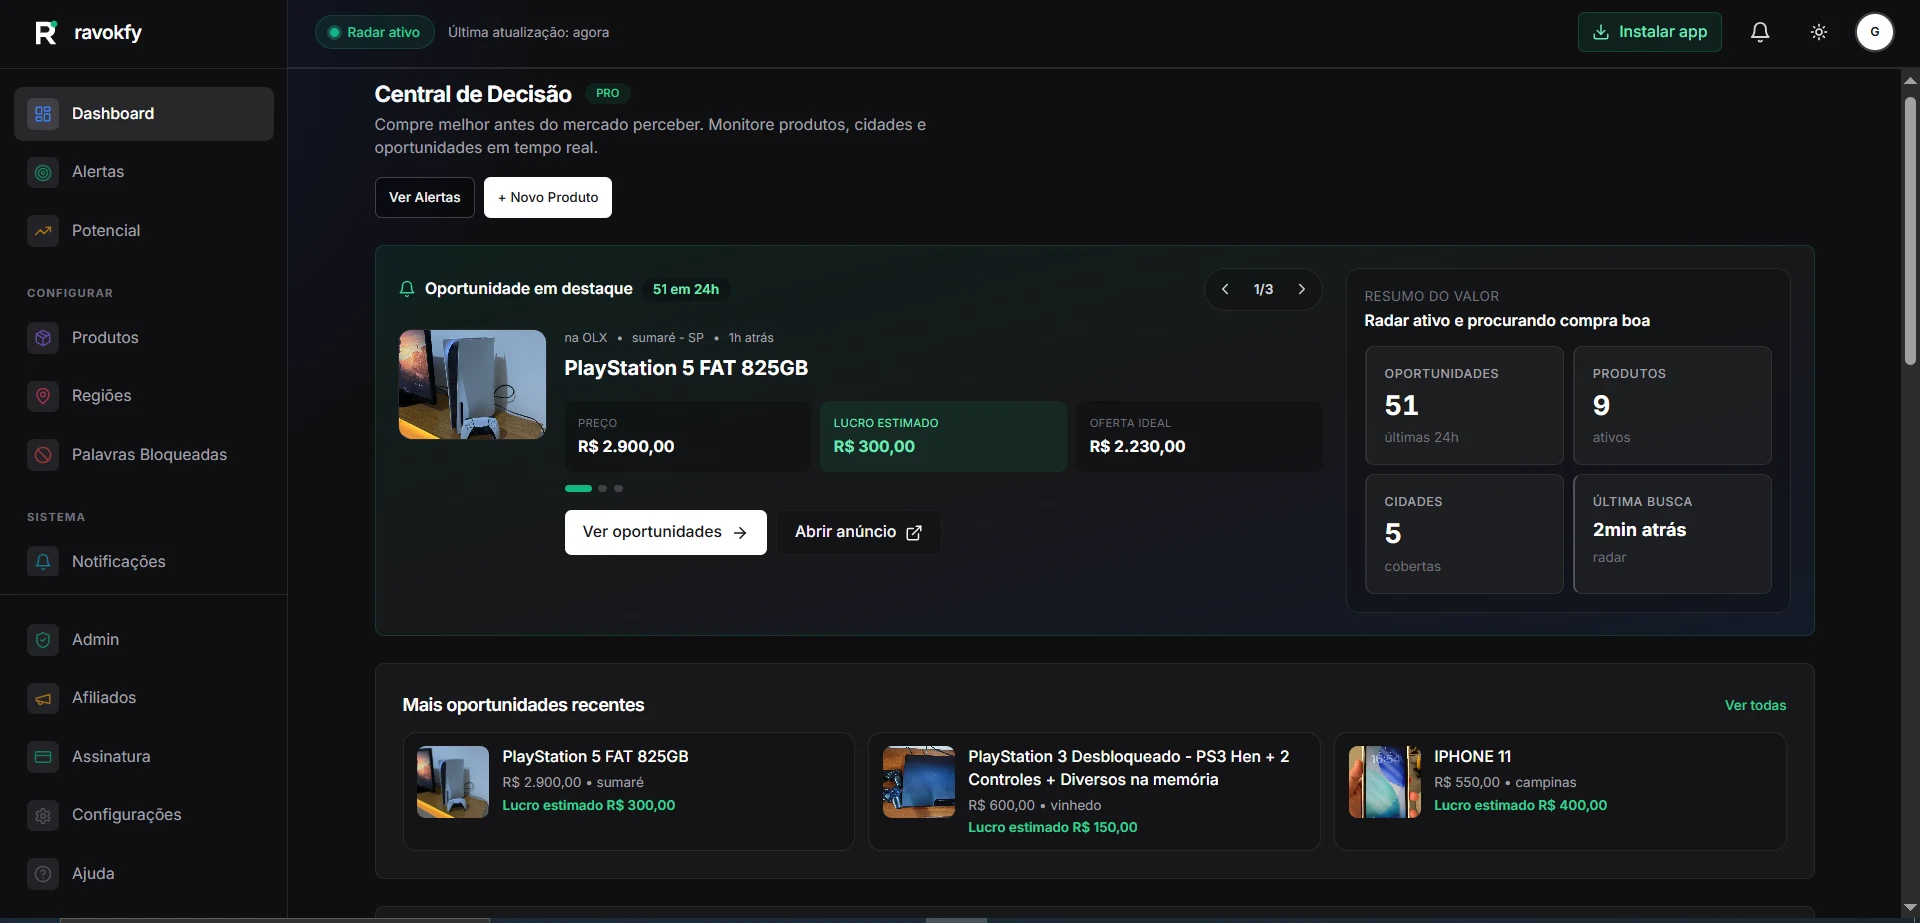Click the Configurações gear icon
The height and width of the screenshot is (923, 1920).
click(43, 815)
